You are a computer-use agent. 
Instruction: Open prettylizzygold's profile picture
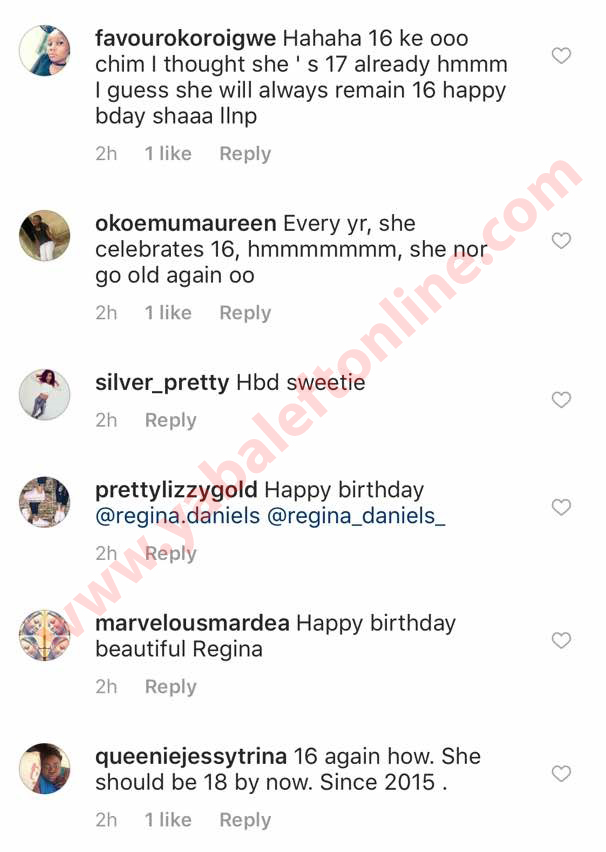[x=45, y=502]
